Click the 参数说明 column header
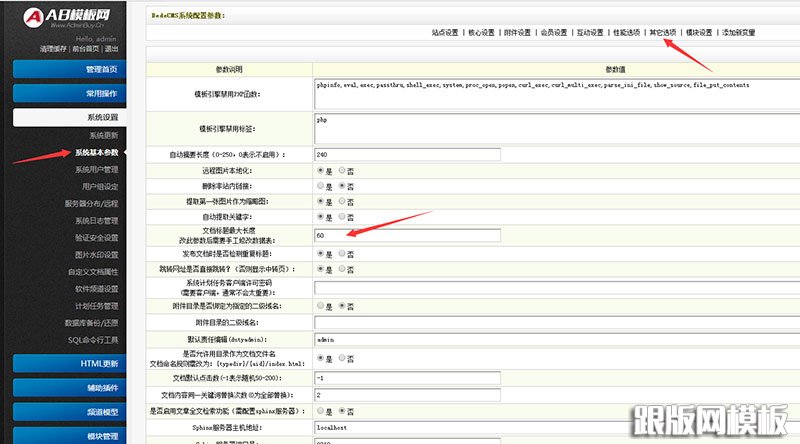Screen dimensions: 800x444 (x=229, y=69)
